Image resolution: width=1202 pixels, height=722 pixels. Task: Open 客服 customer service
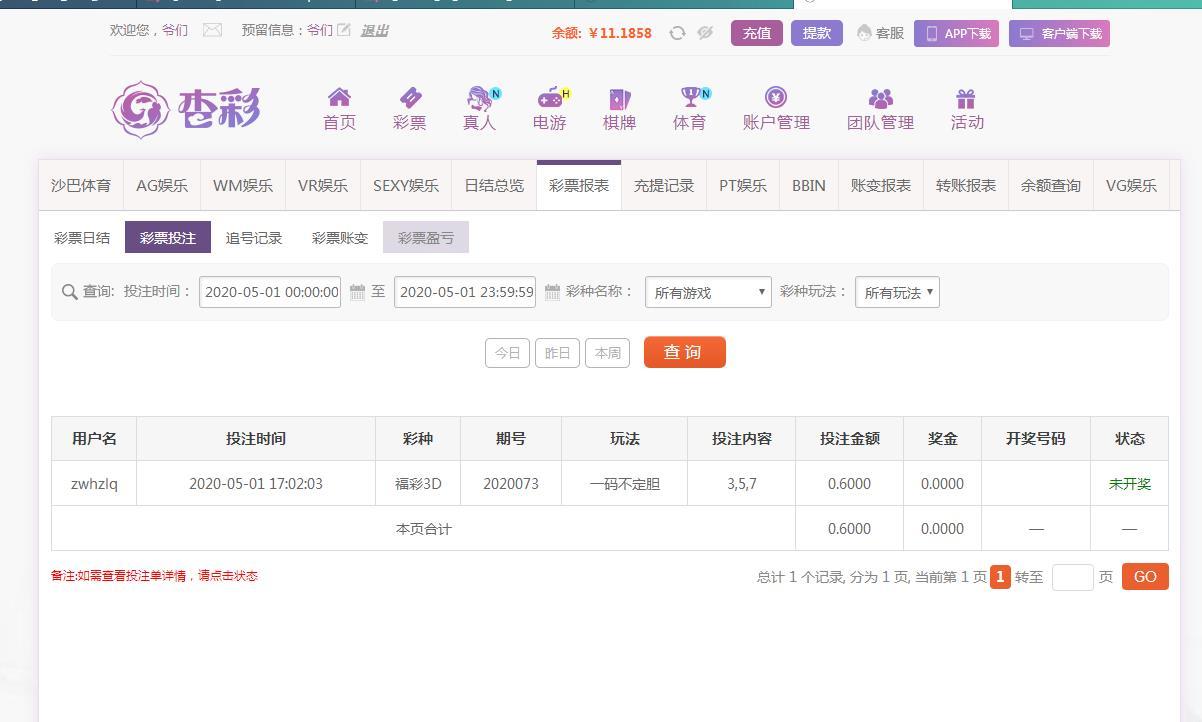880,33
